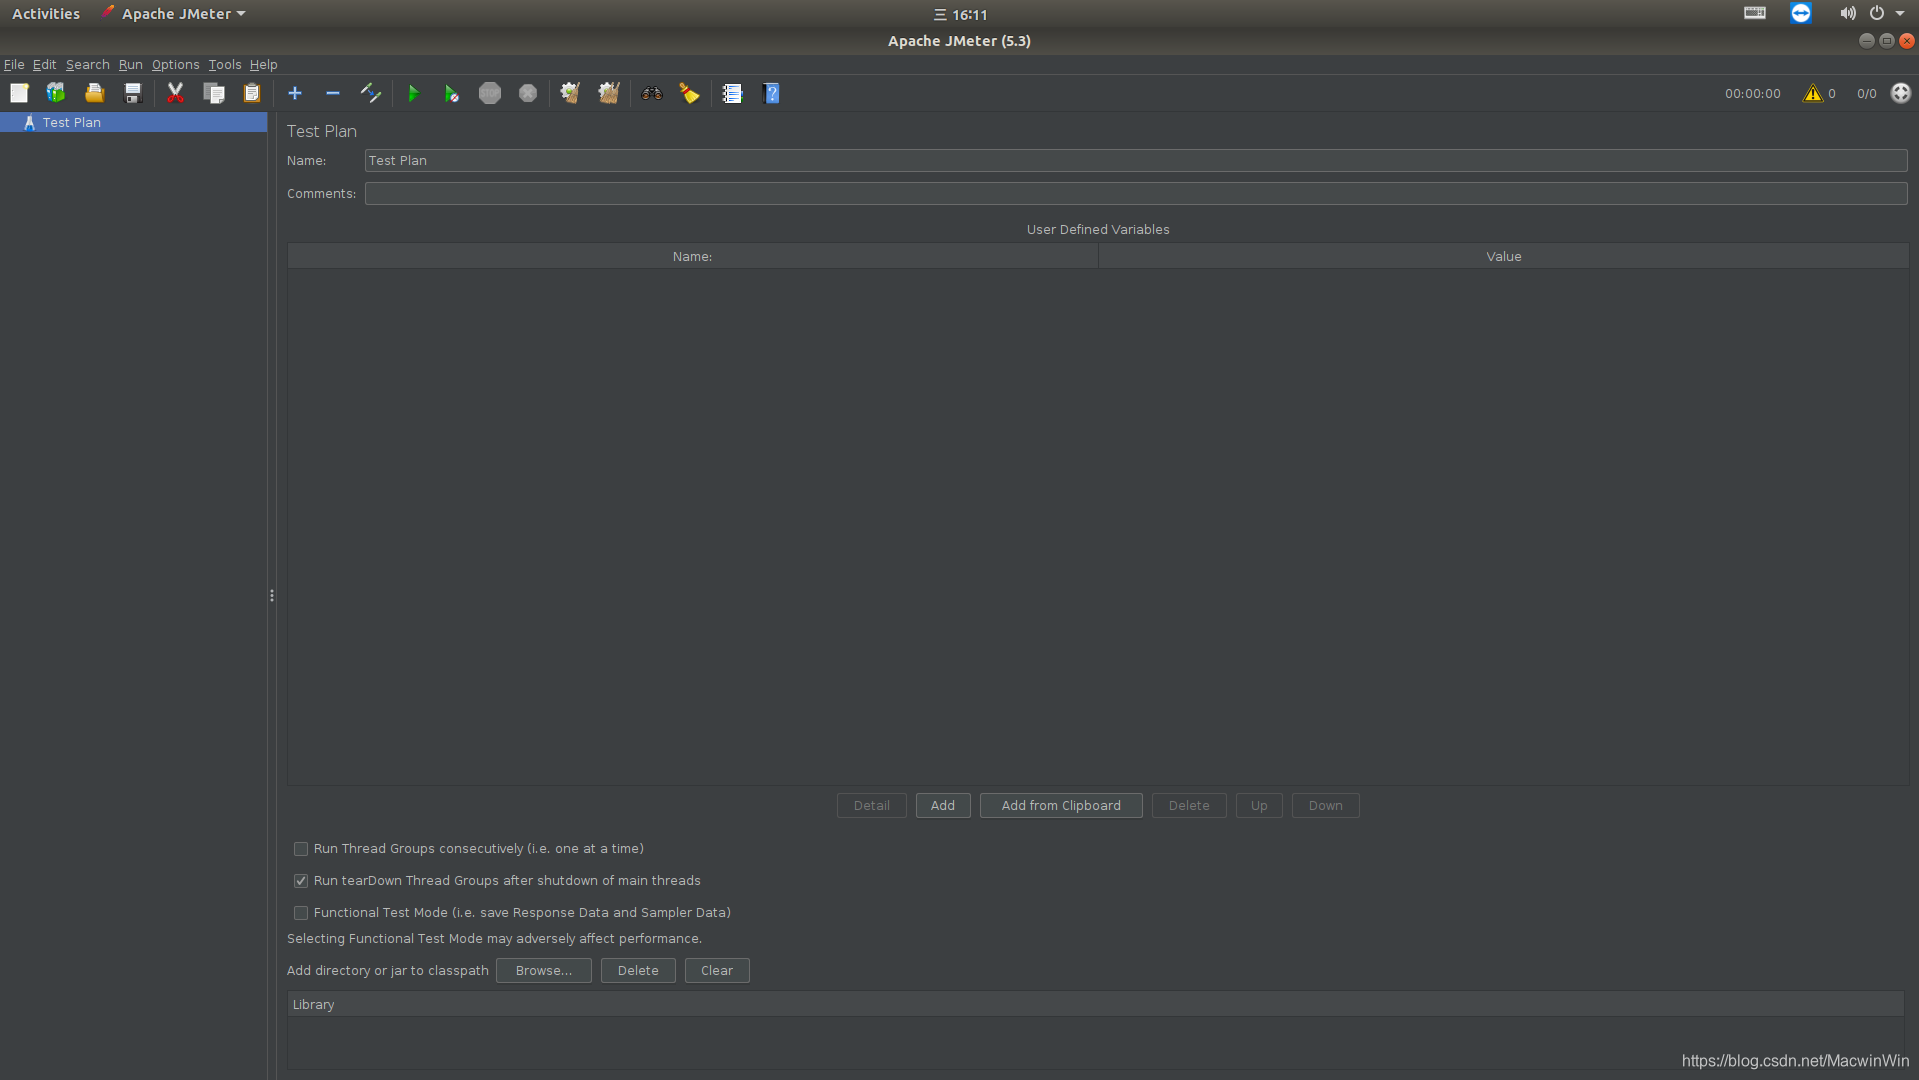
Task: Click the keyboard input tray icon
Action: 1755,13
